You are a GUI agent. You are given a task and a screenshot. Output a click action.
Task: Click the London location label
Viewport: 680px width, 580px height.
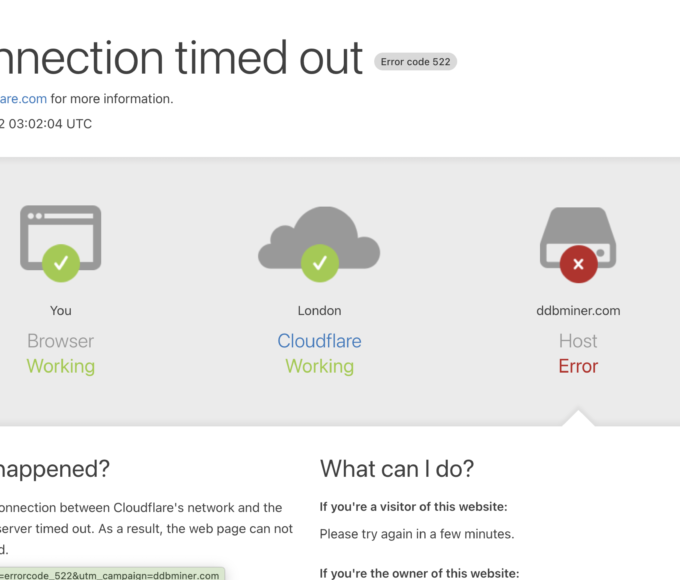point(319,310)
